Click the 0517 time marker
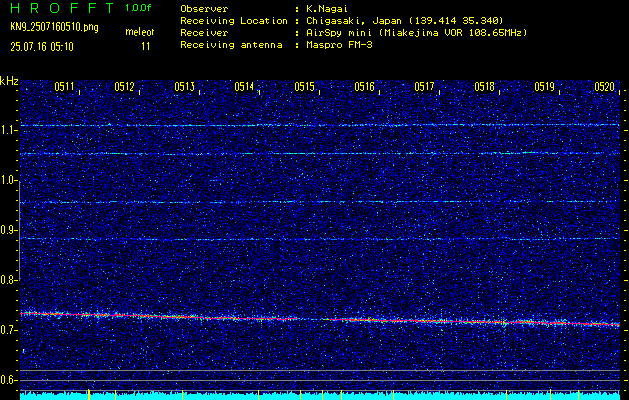The image size is (629, 400). click(424, 87)
